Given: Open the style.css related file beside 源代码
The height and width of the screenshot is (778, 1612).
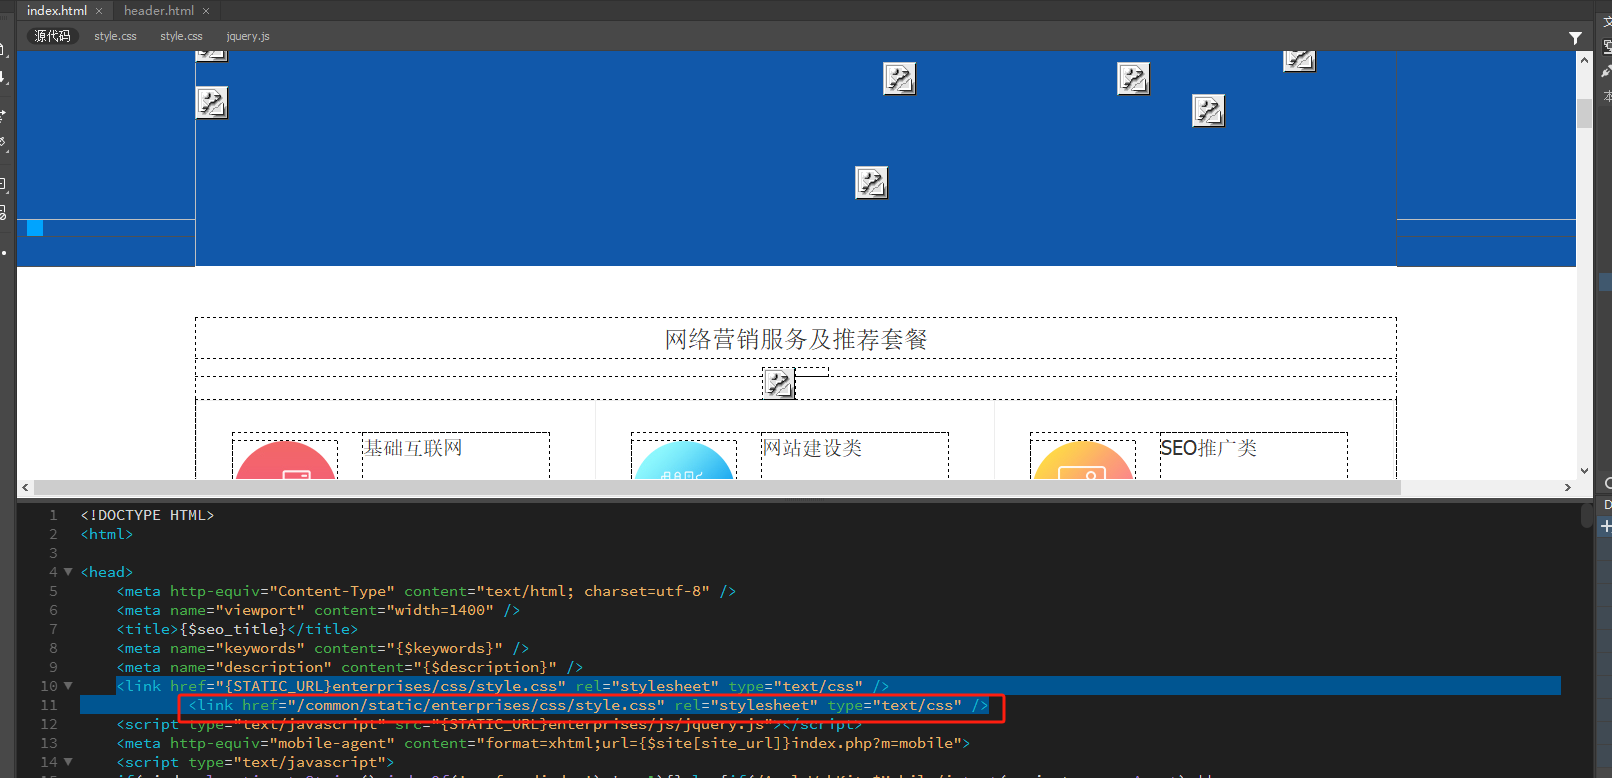Looking at the screenshot, I should point(115,36).
